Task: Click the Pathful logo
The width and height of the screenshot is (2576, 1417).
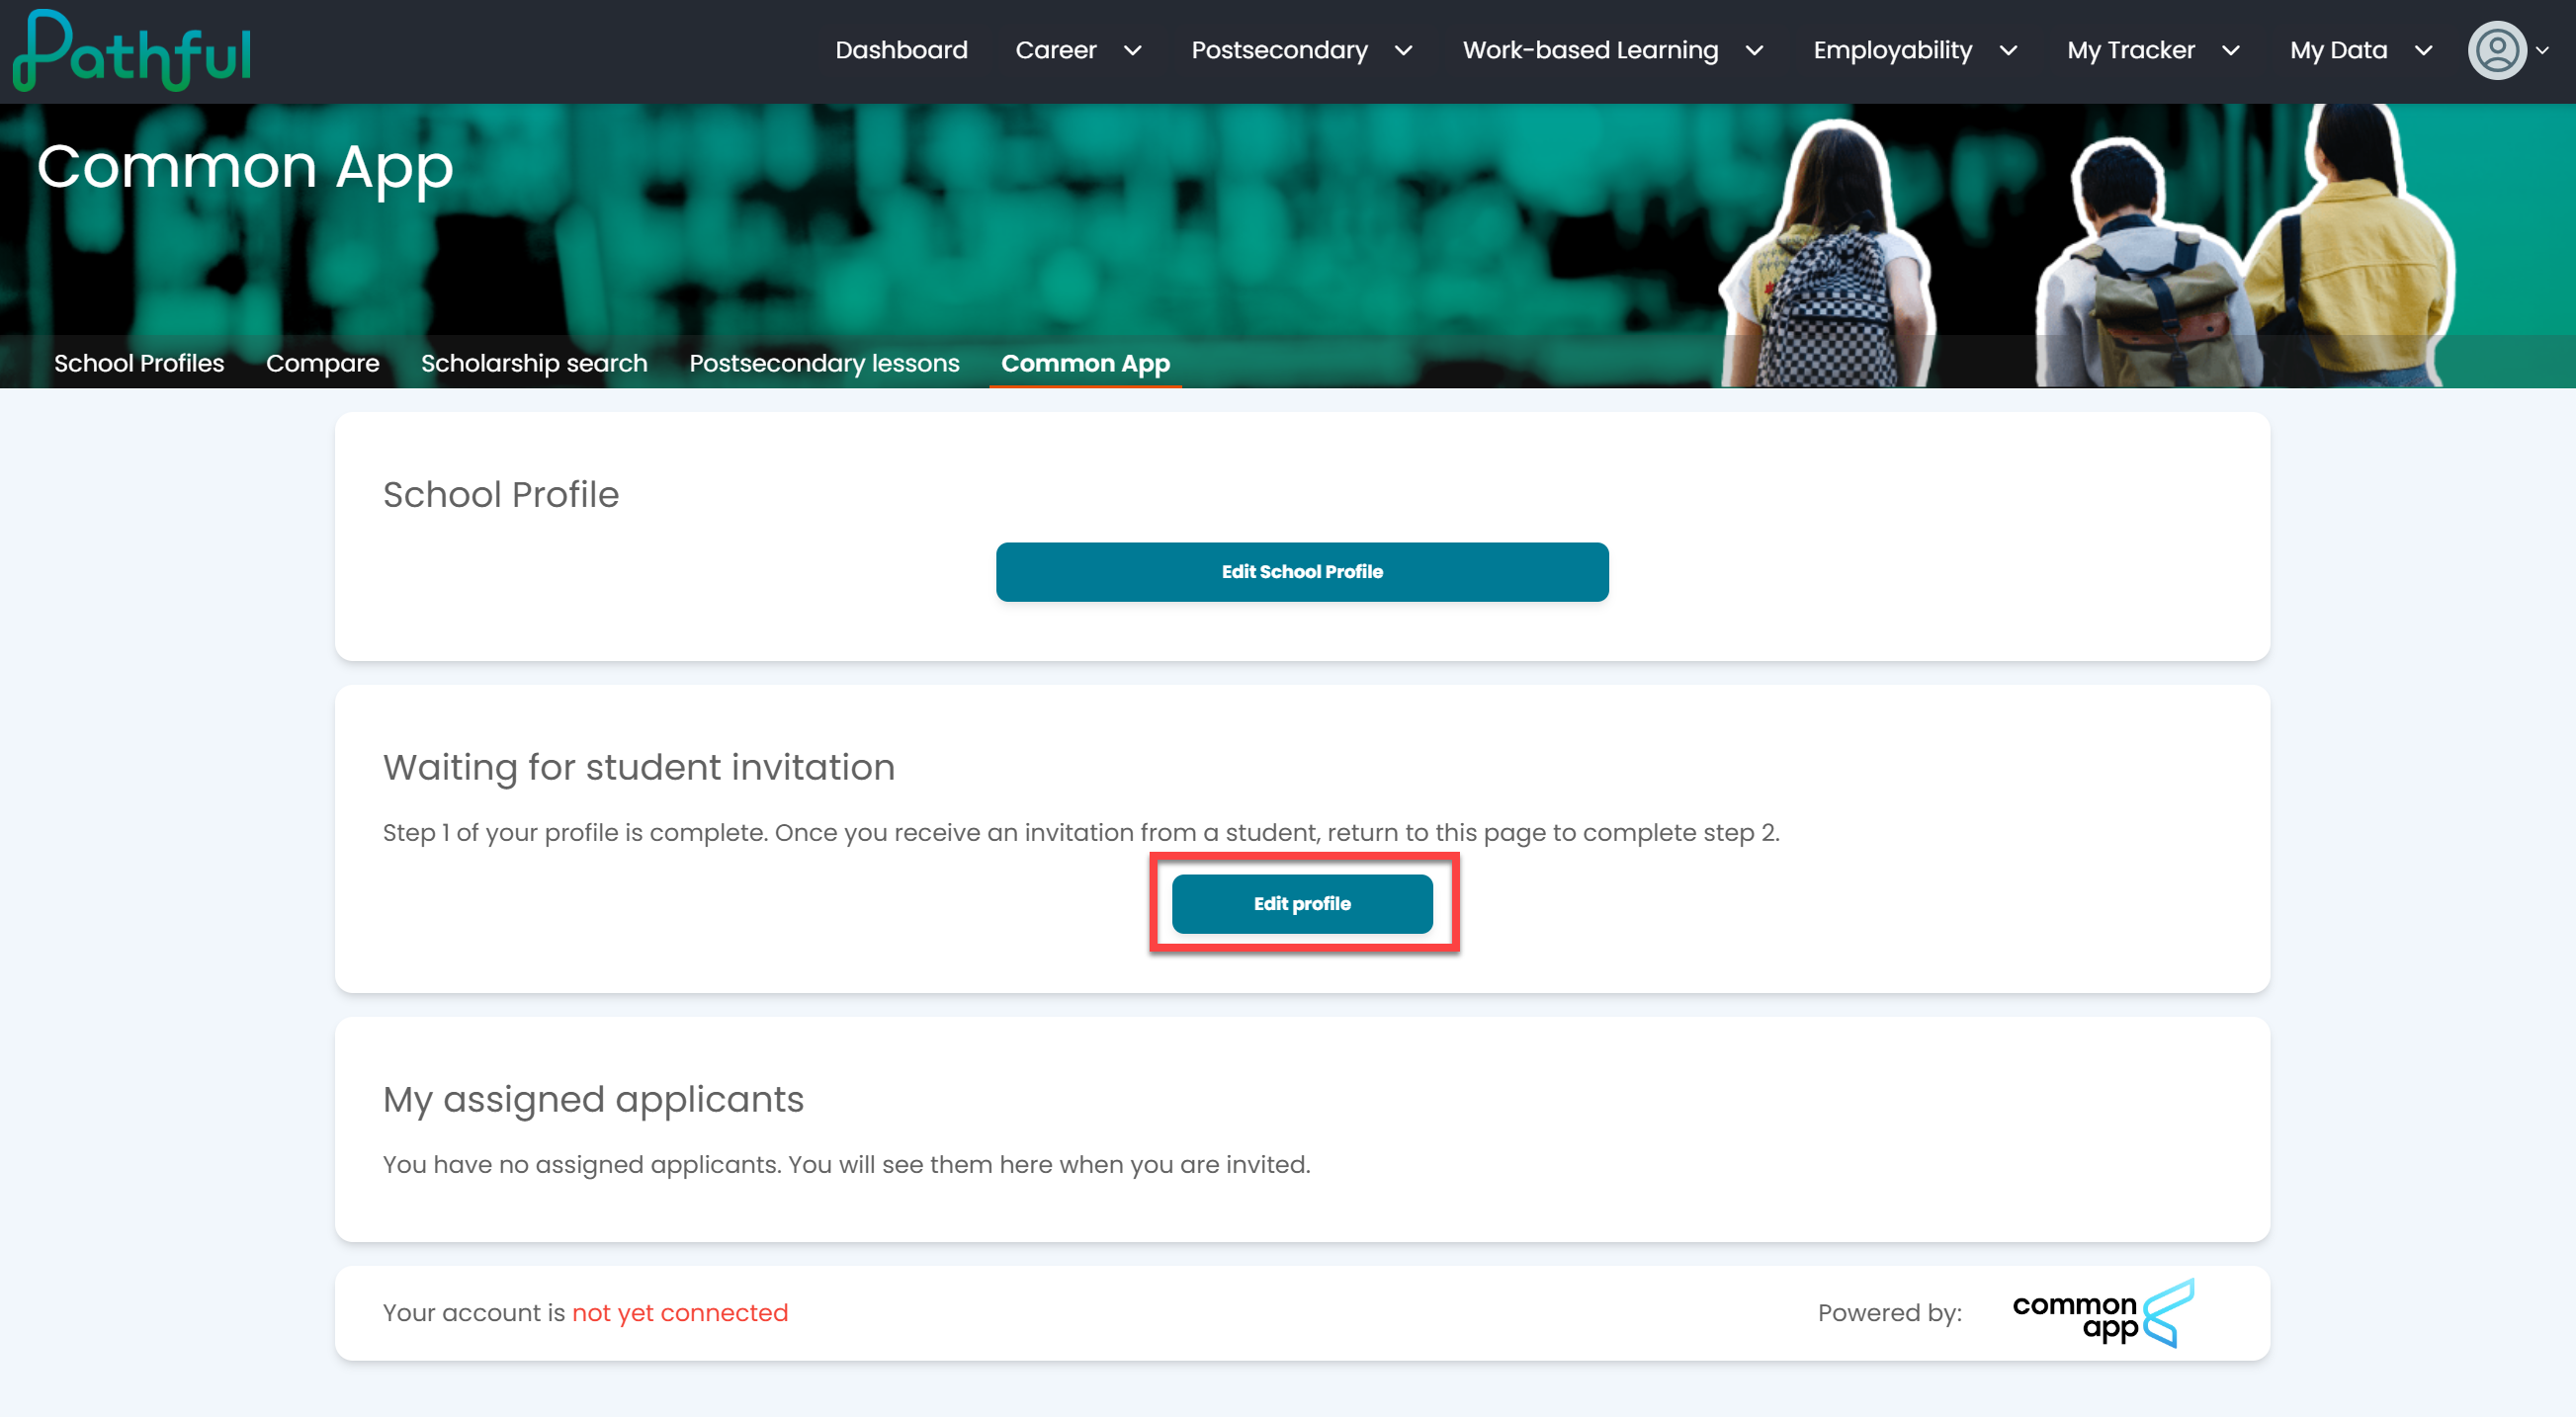Action: pos(132,51)
